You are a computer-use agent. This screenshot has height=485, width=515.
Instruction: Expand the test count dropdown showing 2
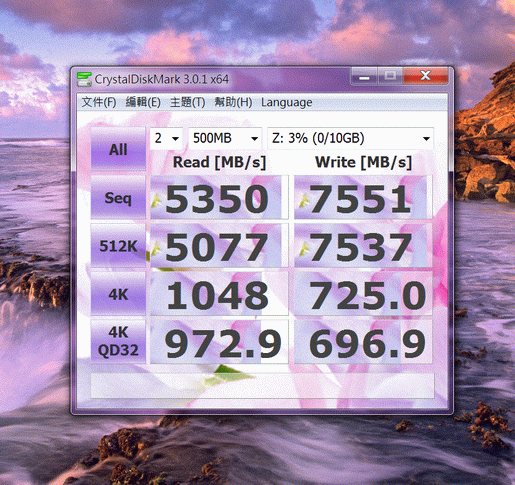pos(166,138)
